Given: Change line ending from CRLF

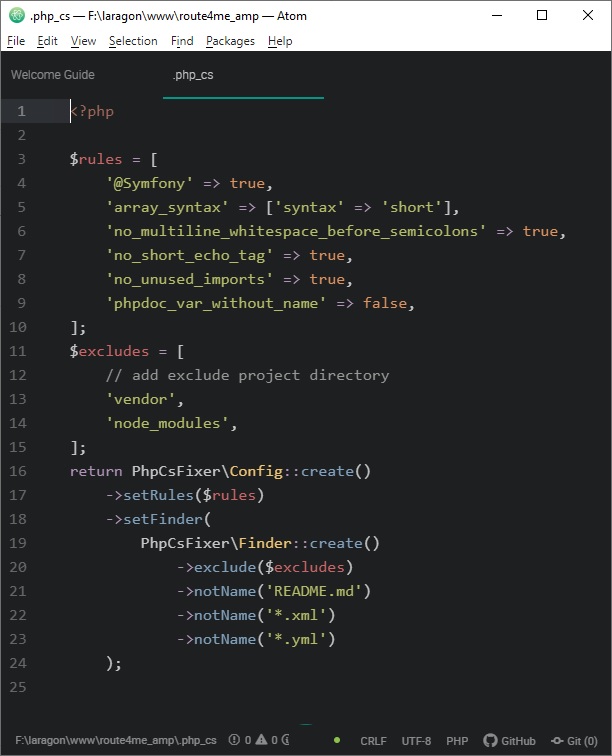Looking at the screenshot, I should click(373, 741).
